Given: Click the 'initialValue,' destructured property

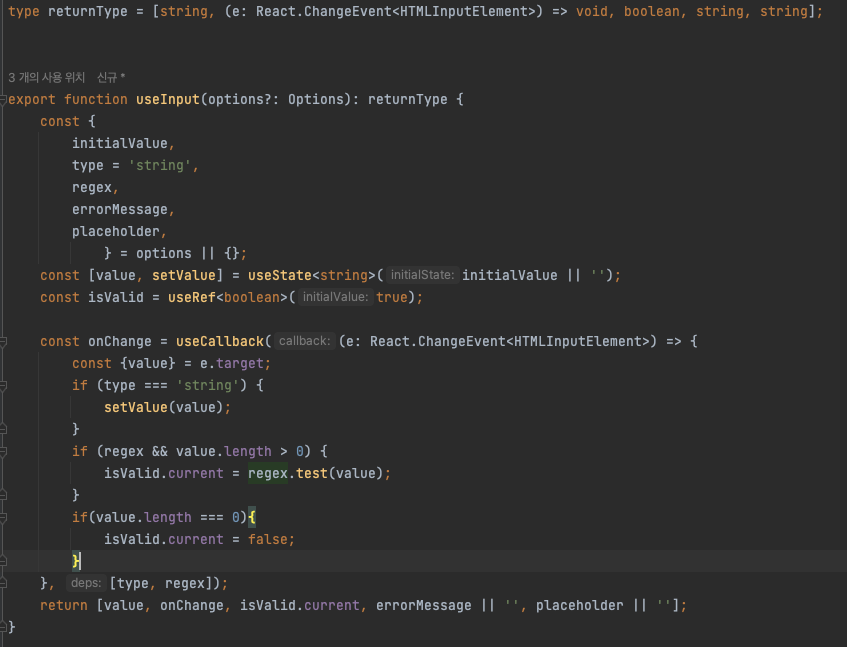Looking at the screenshot, I should [123, 144].
